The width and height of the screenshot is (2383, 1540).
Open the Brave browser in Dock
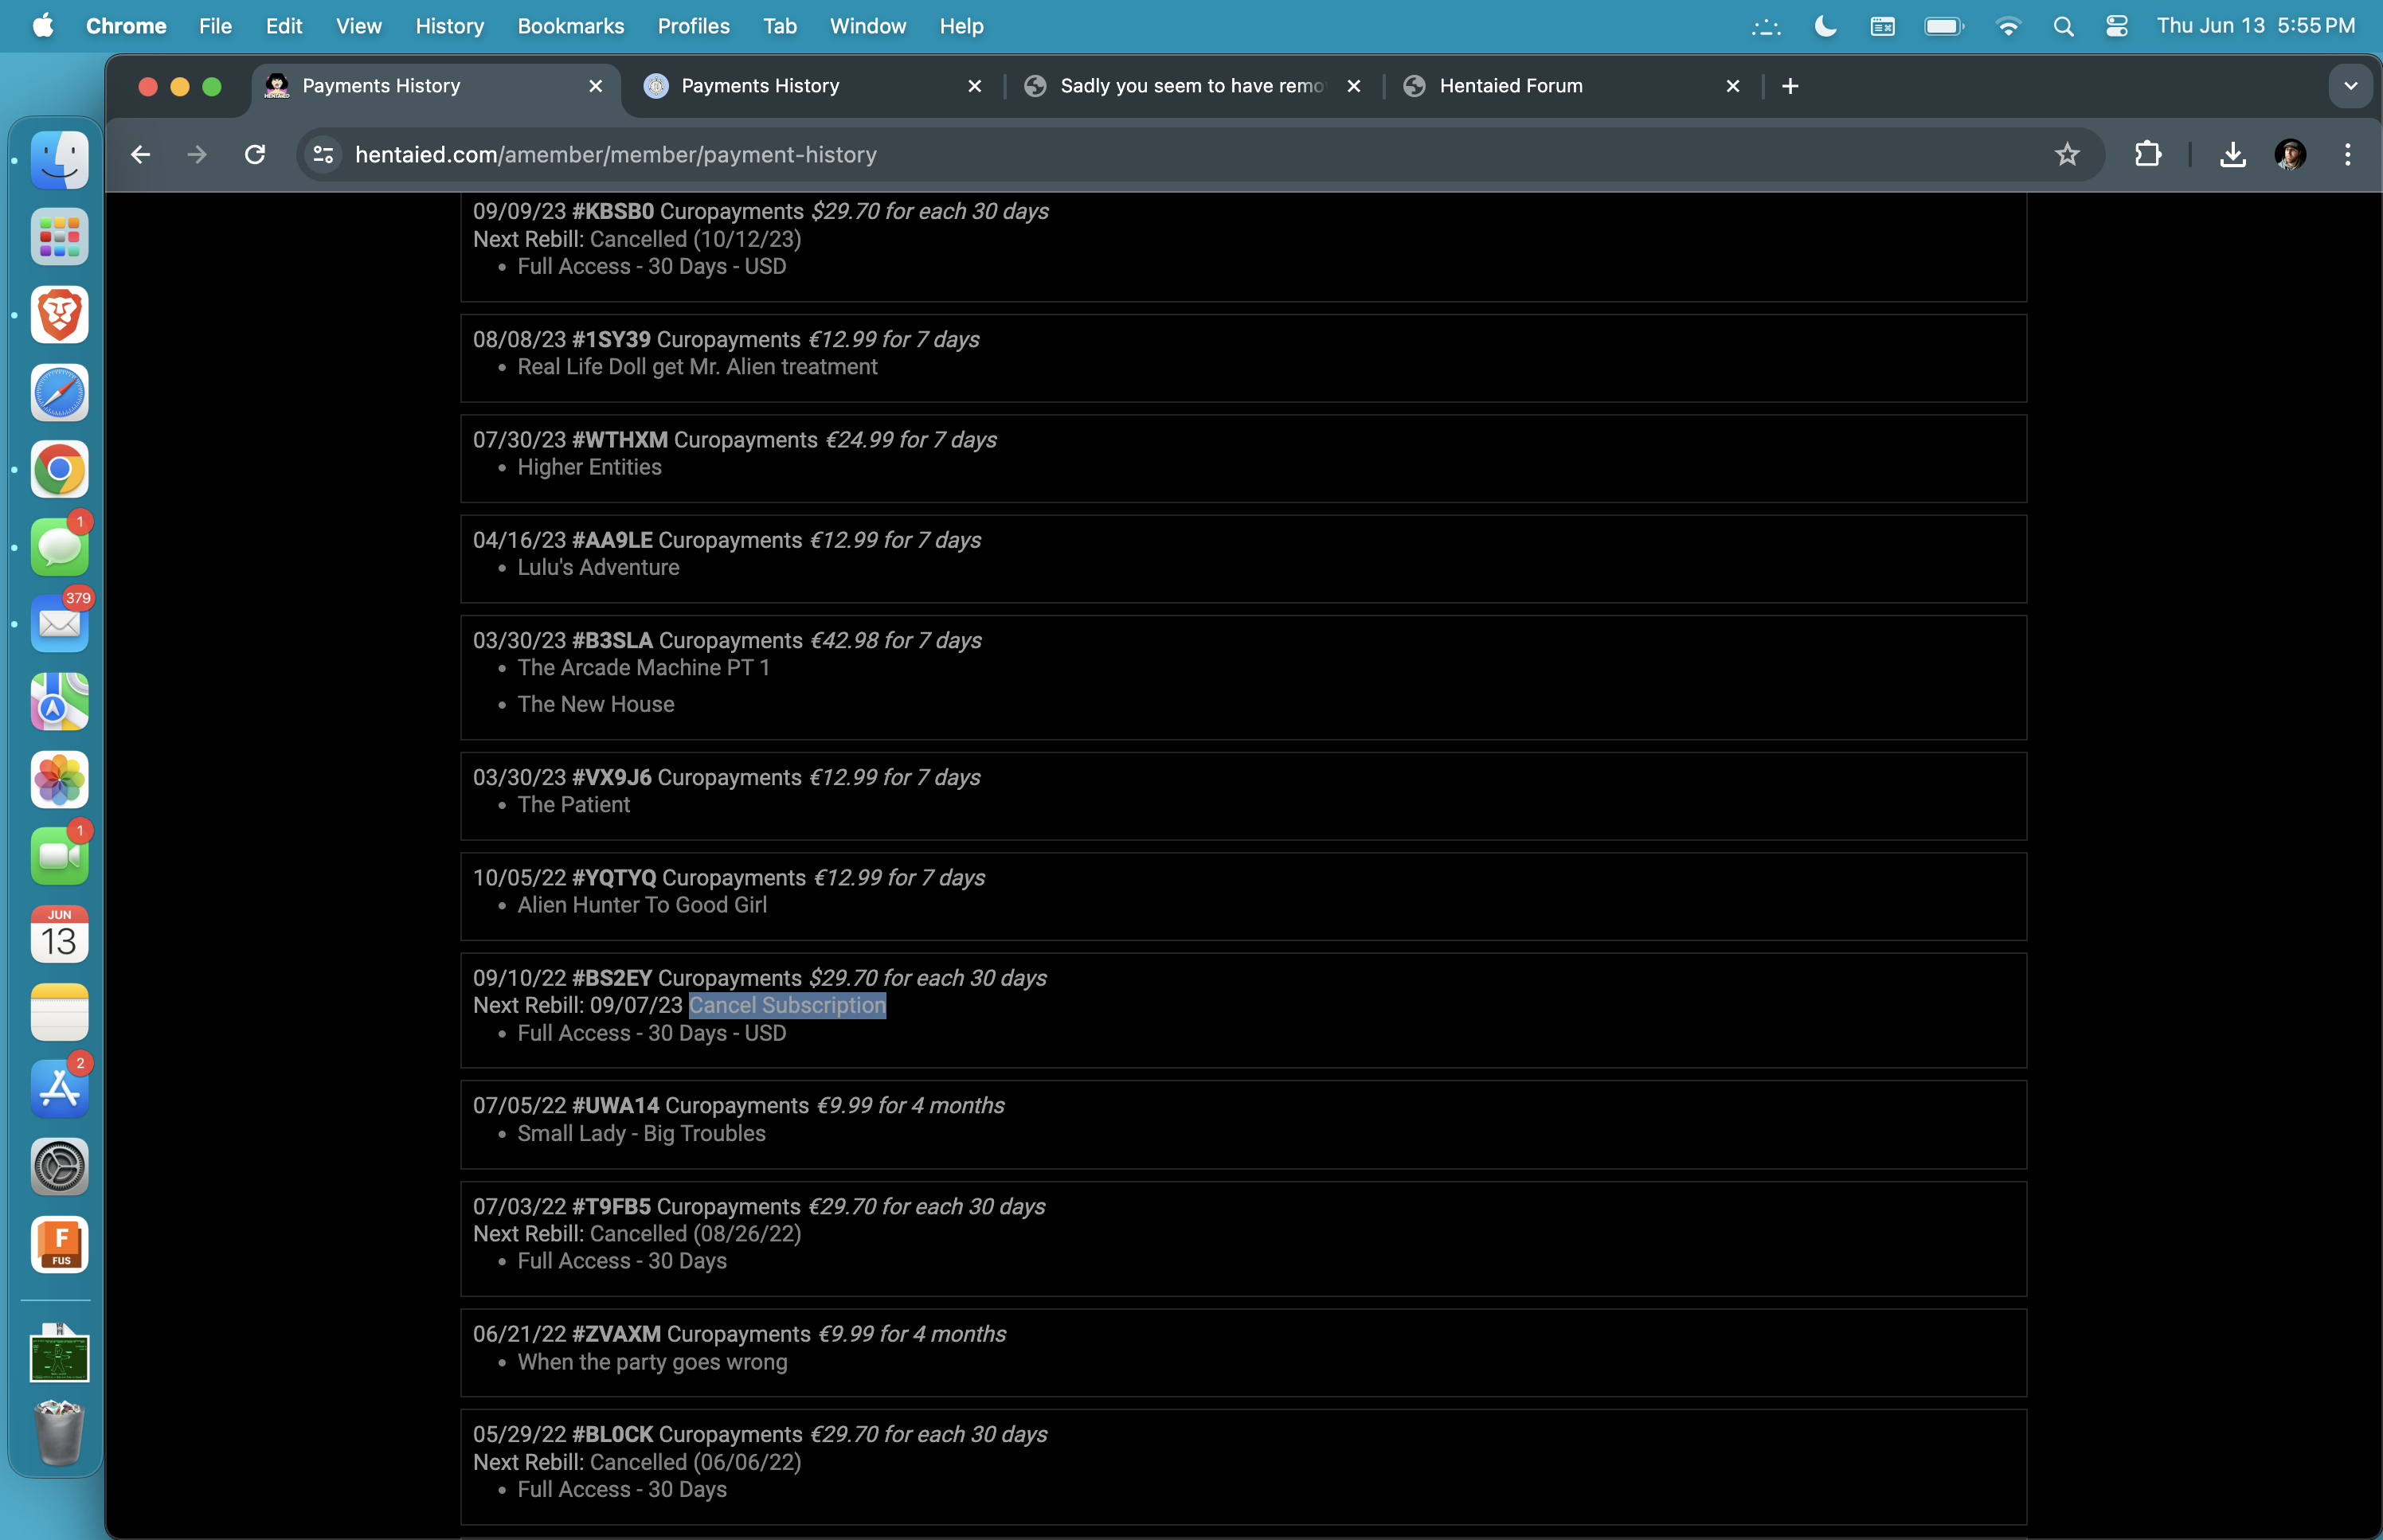[59, 315]
